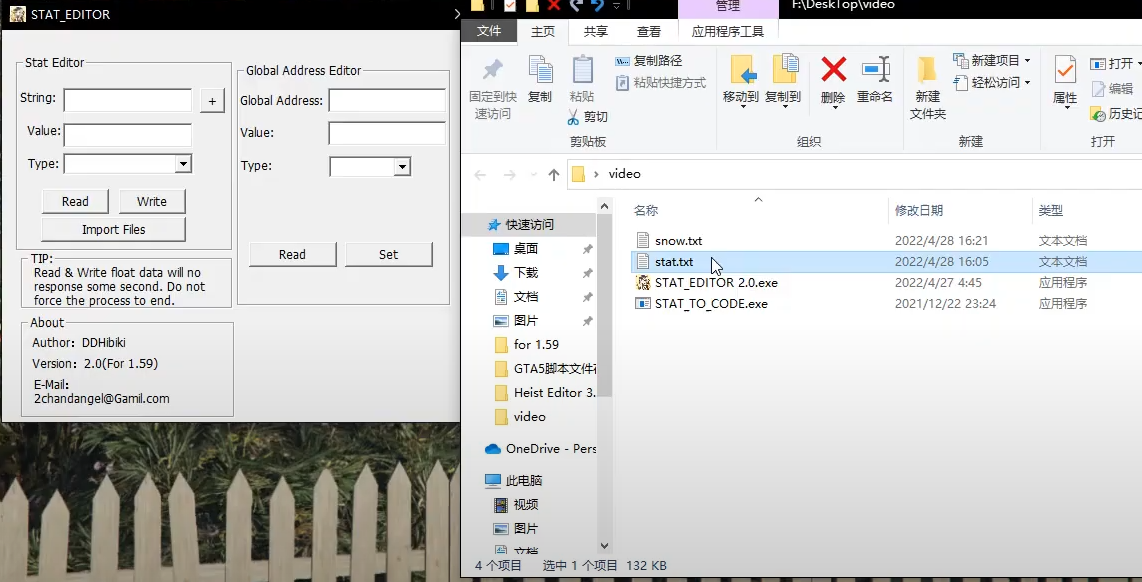Select STAT_EDITOR 2.0.exe file
The image size is (1142, 582).
[x=716, y=283]
